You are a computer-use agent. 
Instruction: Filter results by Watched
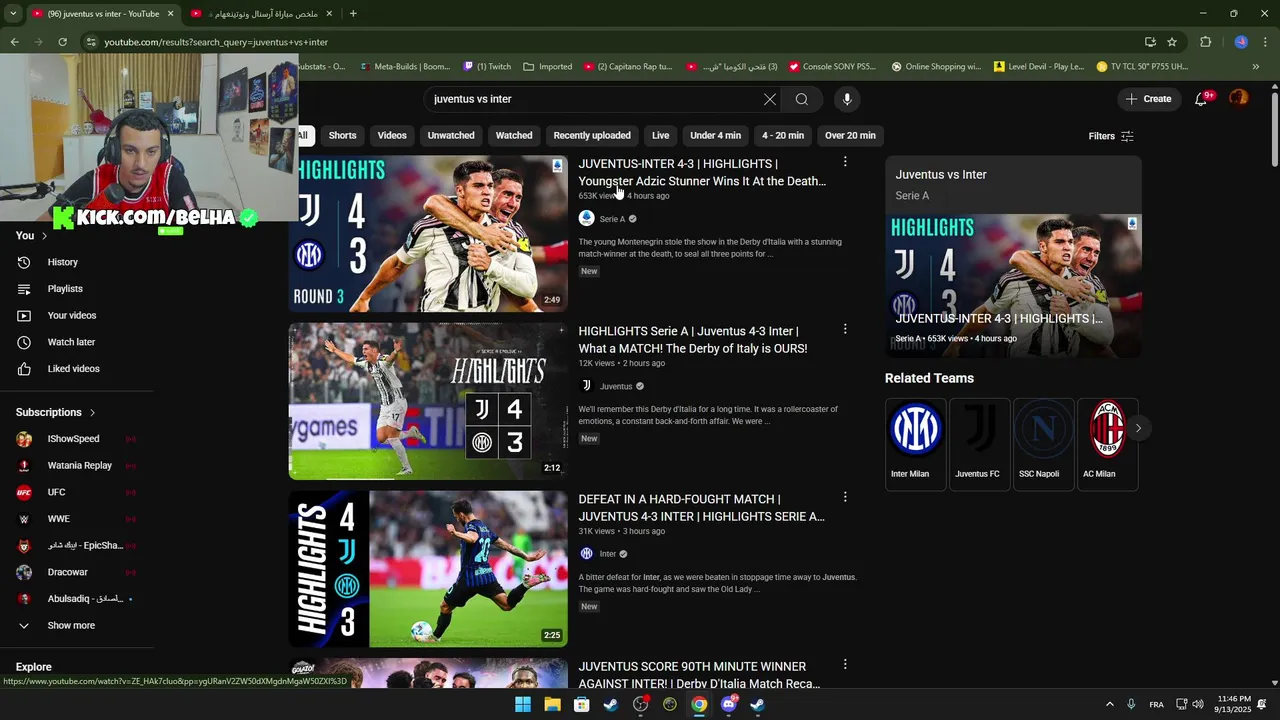pos(514,135)
